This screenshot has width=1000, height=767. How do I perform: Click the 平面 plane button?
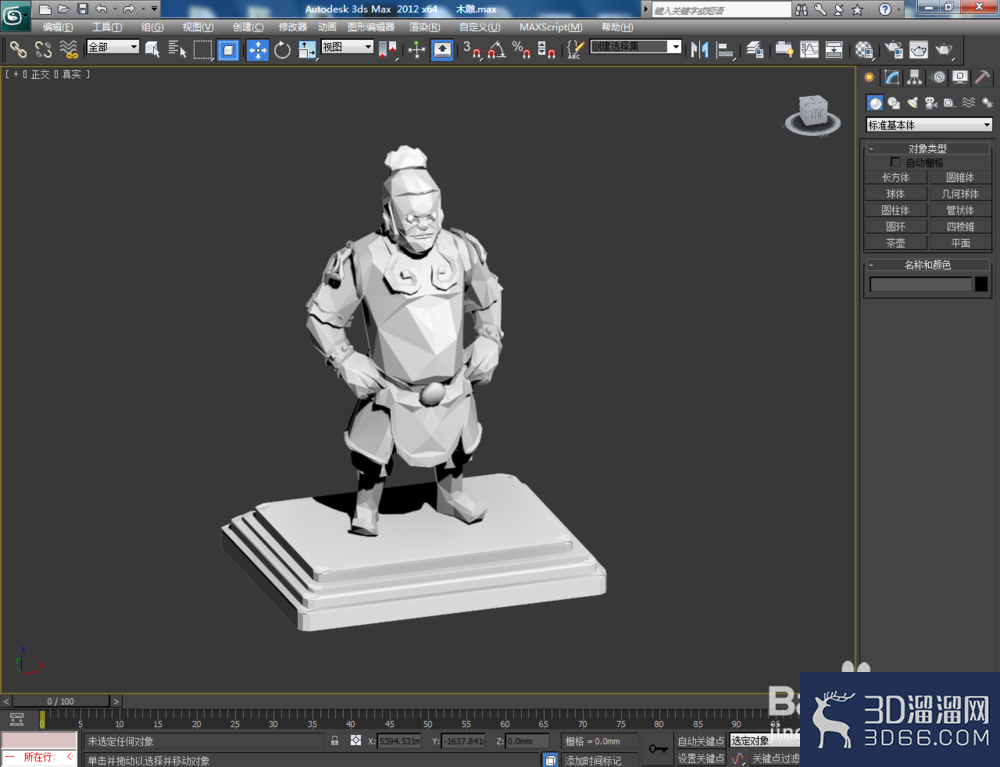pos(960,243)
